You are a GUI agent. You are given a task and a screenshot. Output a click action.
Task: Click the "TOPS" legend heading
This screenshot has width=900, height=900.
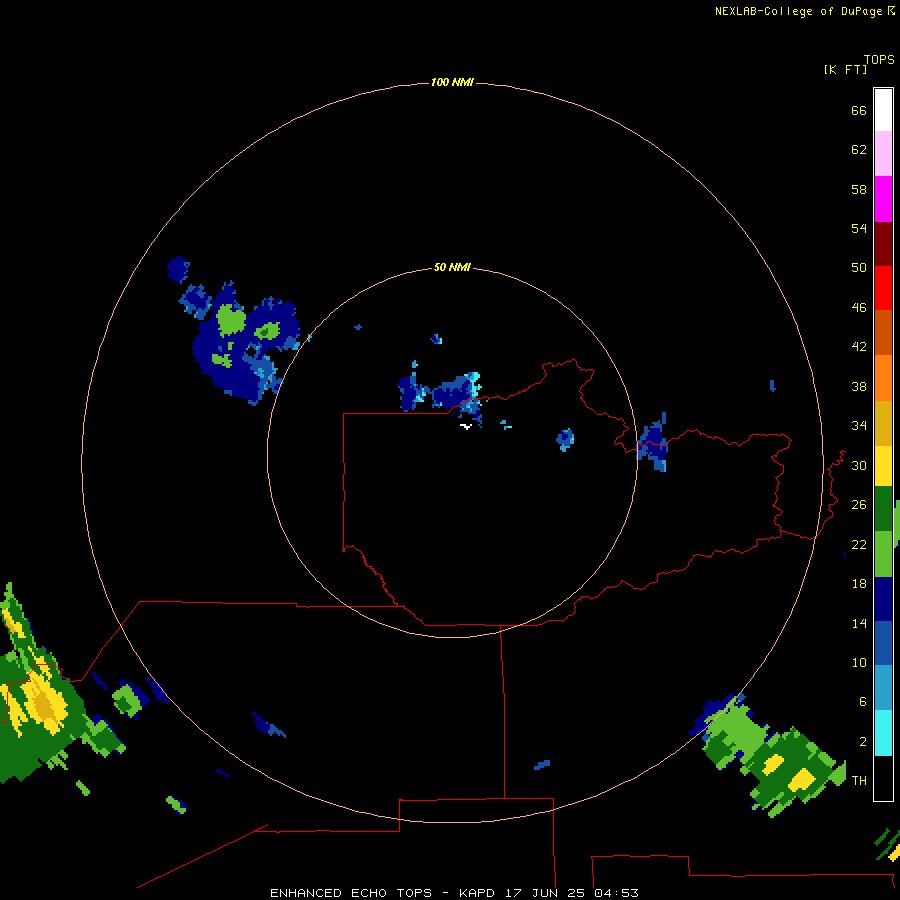[x=879, y=60]
